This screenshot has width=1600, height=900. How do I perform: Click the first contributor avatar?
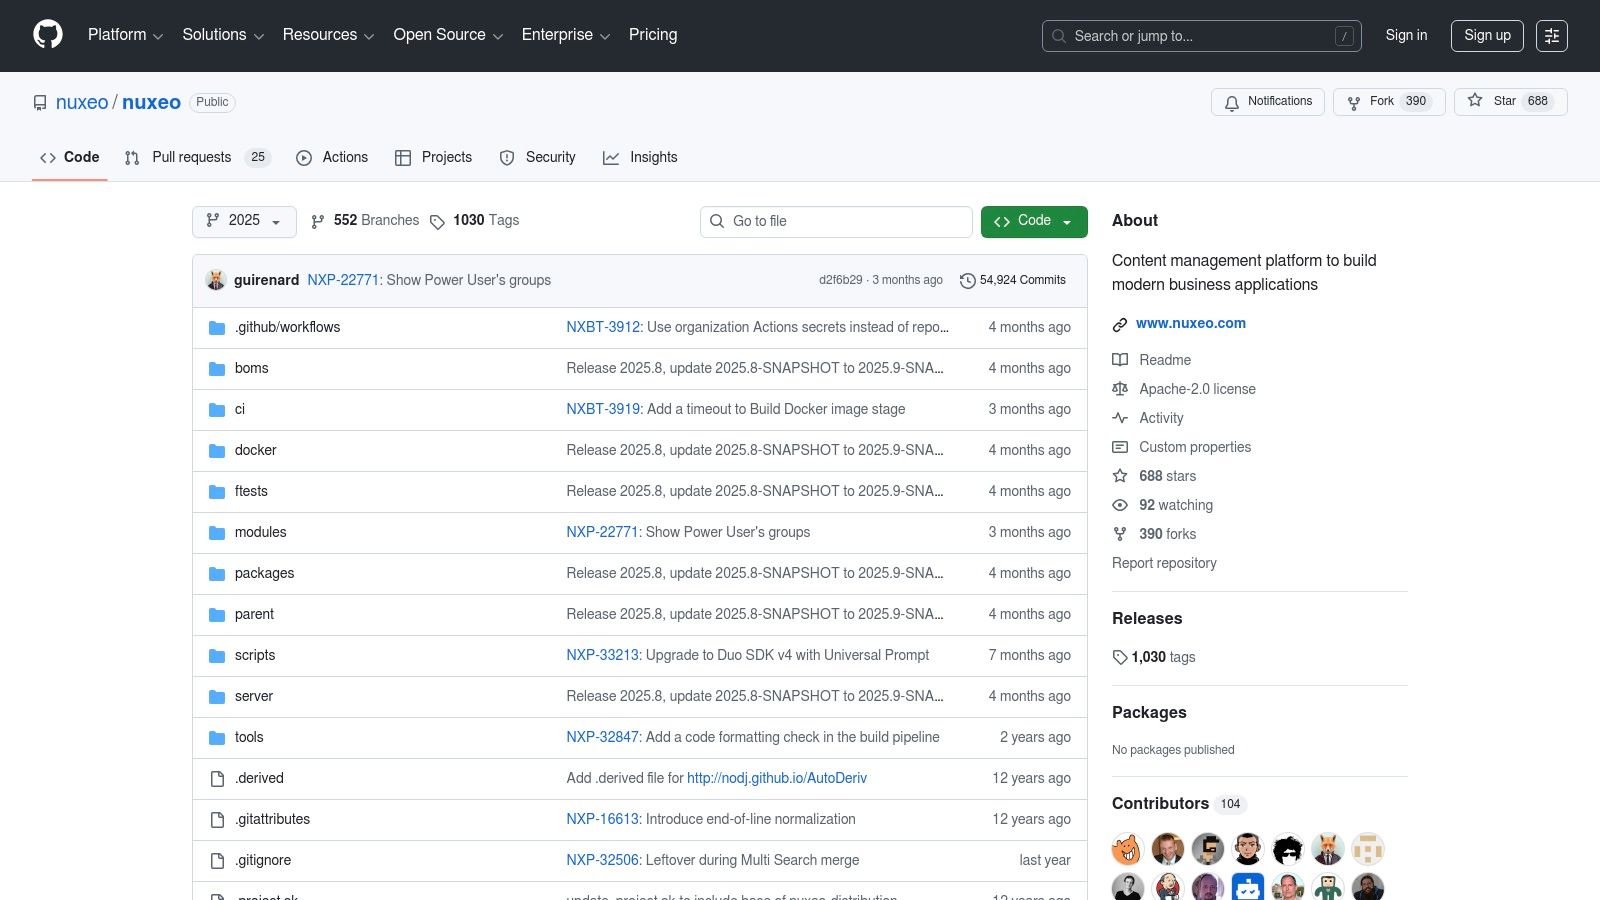[1127, 848]
